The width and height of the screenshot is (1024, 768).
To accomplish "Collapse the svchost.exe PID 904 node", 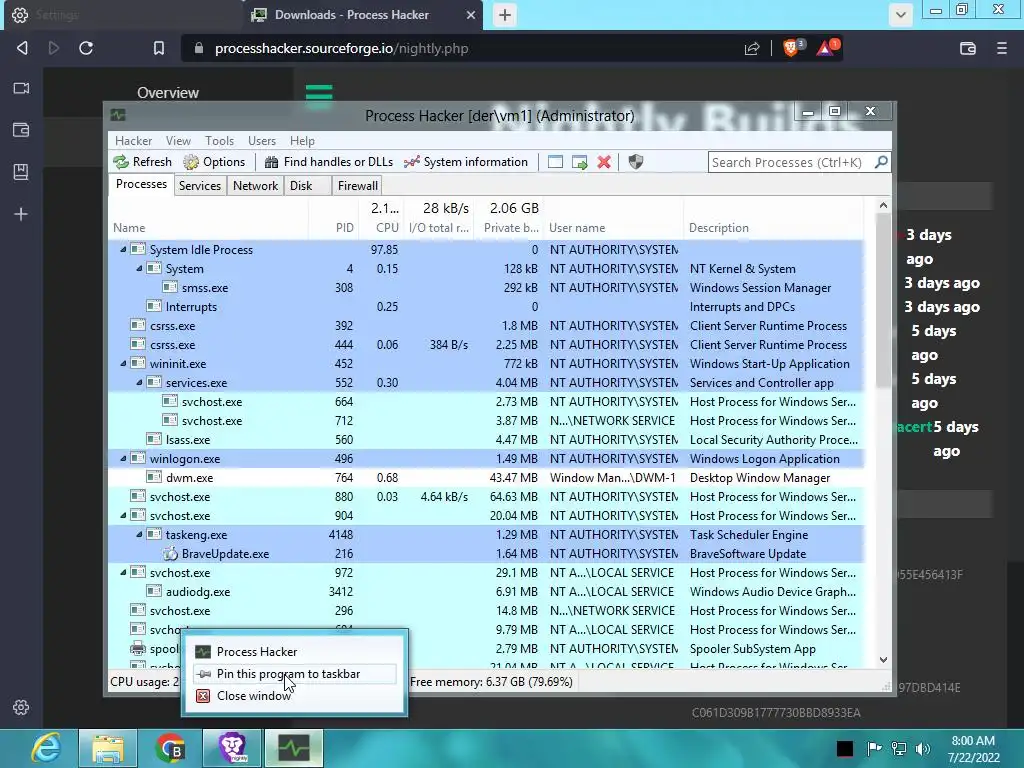I will click(x=123, y=515).
